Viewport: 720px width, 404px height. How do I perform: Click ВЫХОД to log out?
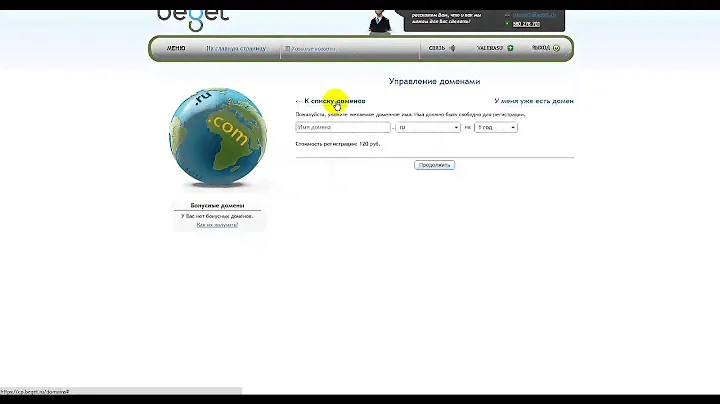[540, 48]
